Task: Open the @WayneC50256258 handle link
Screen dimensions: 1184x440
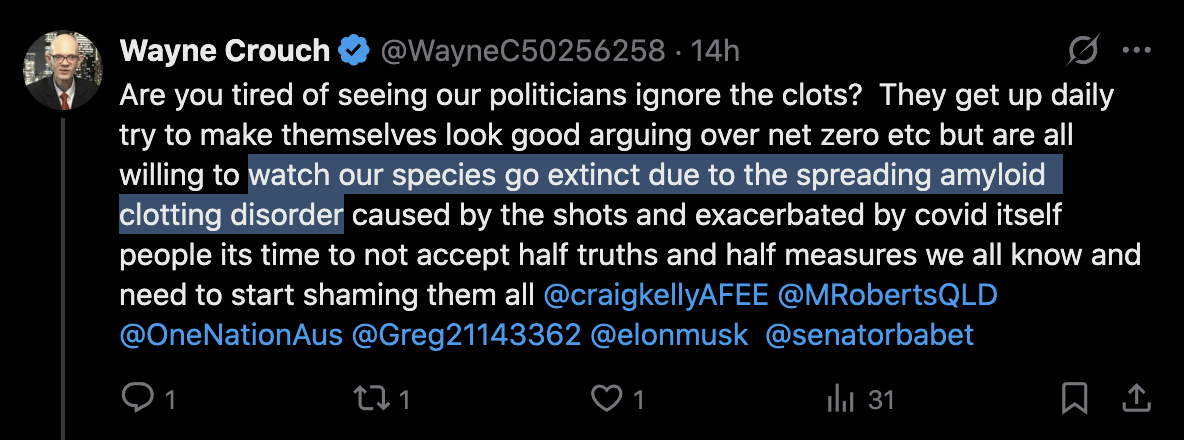Action: coord(520,50)
